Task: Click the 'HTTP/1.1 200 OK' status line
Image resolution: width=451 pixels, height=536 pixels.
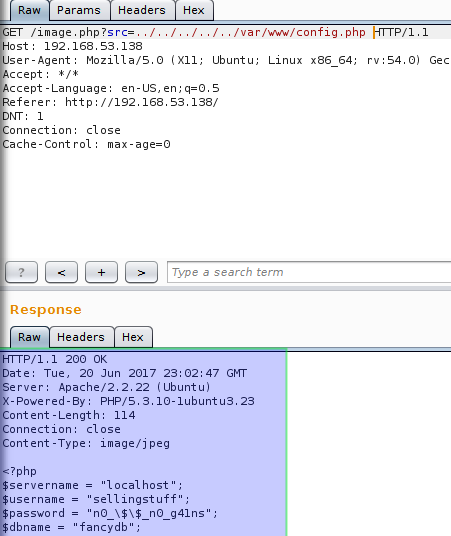Action: click(x=55, y=359)
